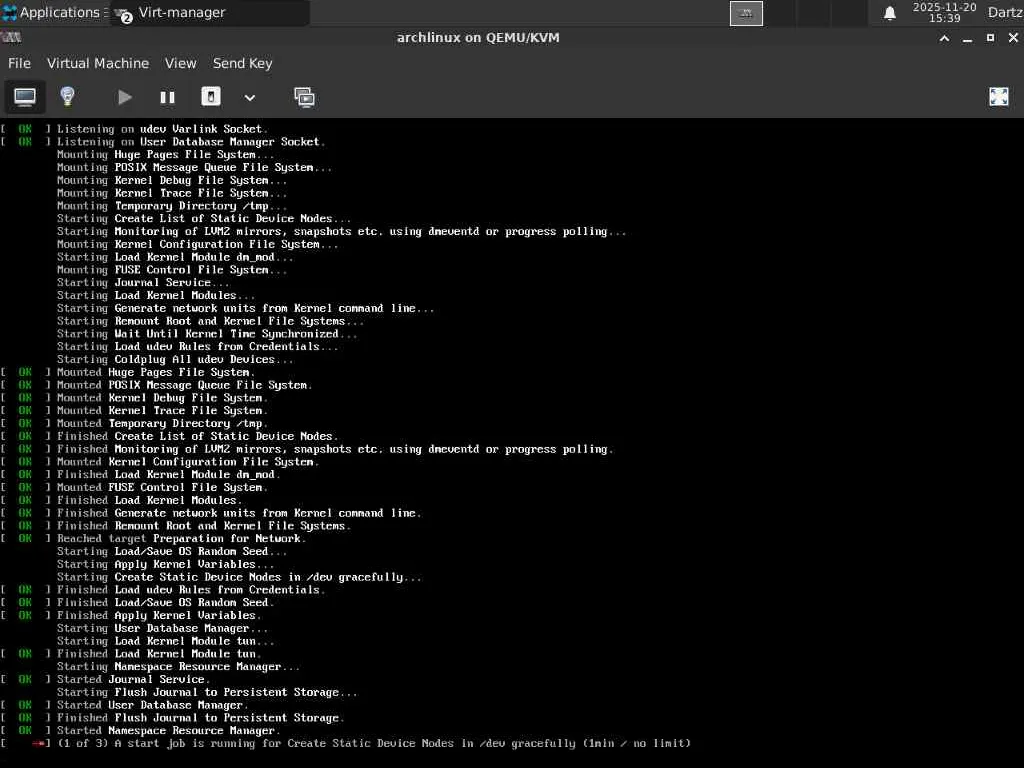1024x768 pixels.
Task: Switch the console to fullscreen
Action: (x=999, y=97)
